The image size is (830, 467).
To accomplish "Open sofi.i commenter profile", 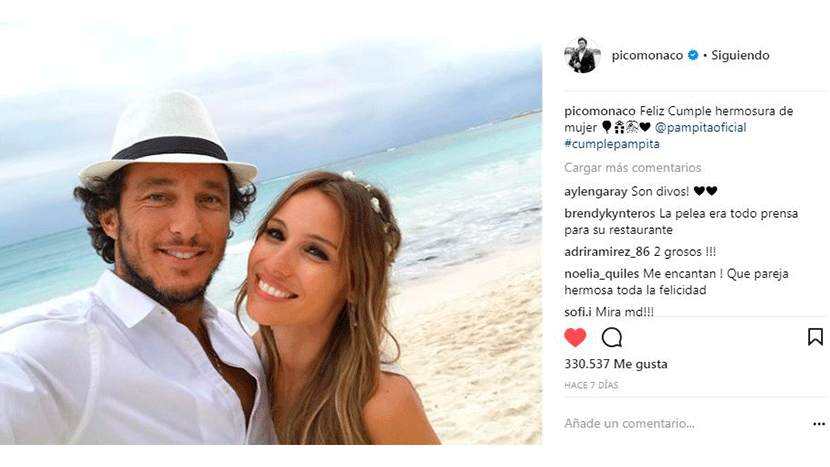I will click(x=578, y=312).
